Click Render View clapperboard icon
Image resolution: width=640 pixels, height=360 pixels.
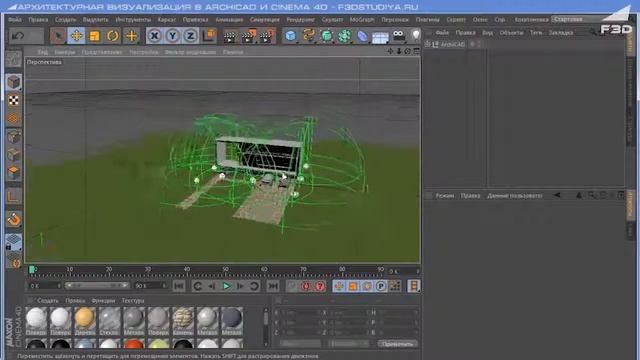[x=230, y=36]
